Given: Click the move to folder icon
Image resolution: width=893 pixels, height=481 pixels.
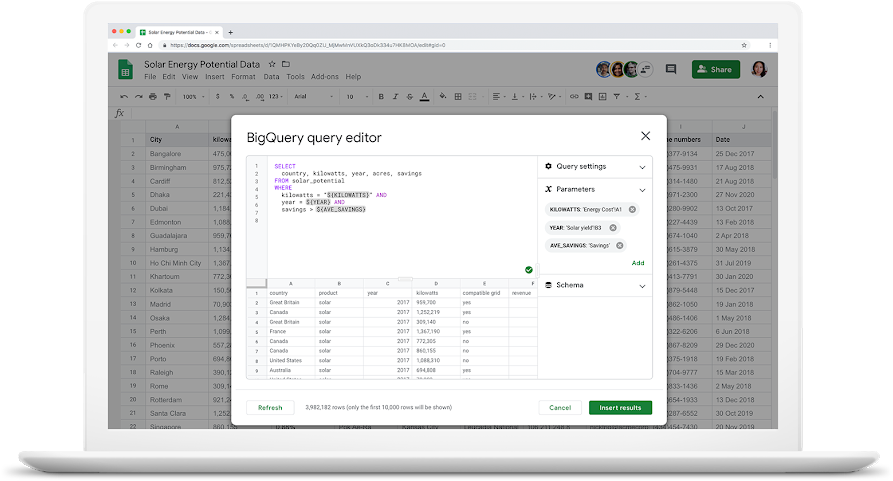Looking at the screenshot, I should tap(286, 64).
